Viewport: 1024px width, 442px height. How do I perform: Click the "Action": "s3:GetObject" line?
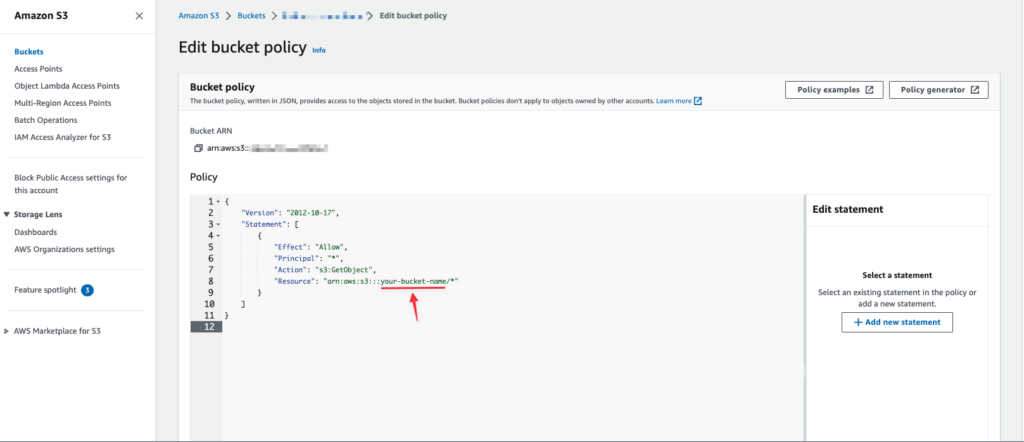click(x=326, y=270)
